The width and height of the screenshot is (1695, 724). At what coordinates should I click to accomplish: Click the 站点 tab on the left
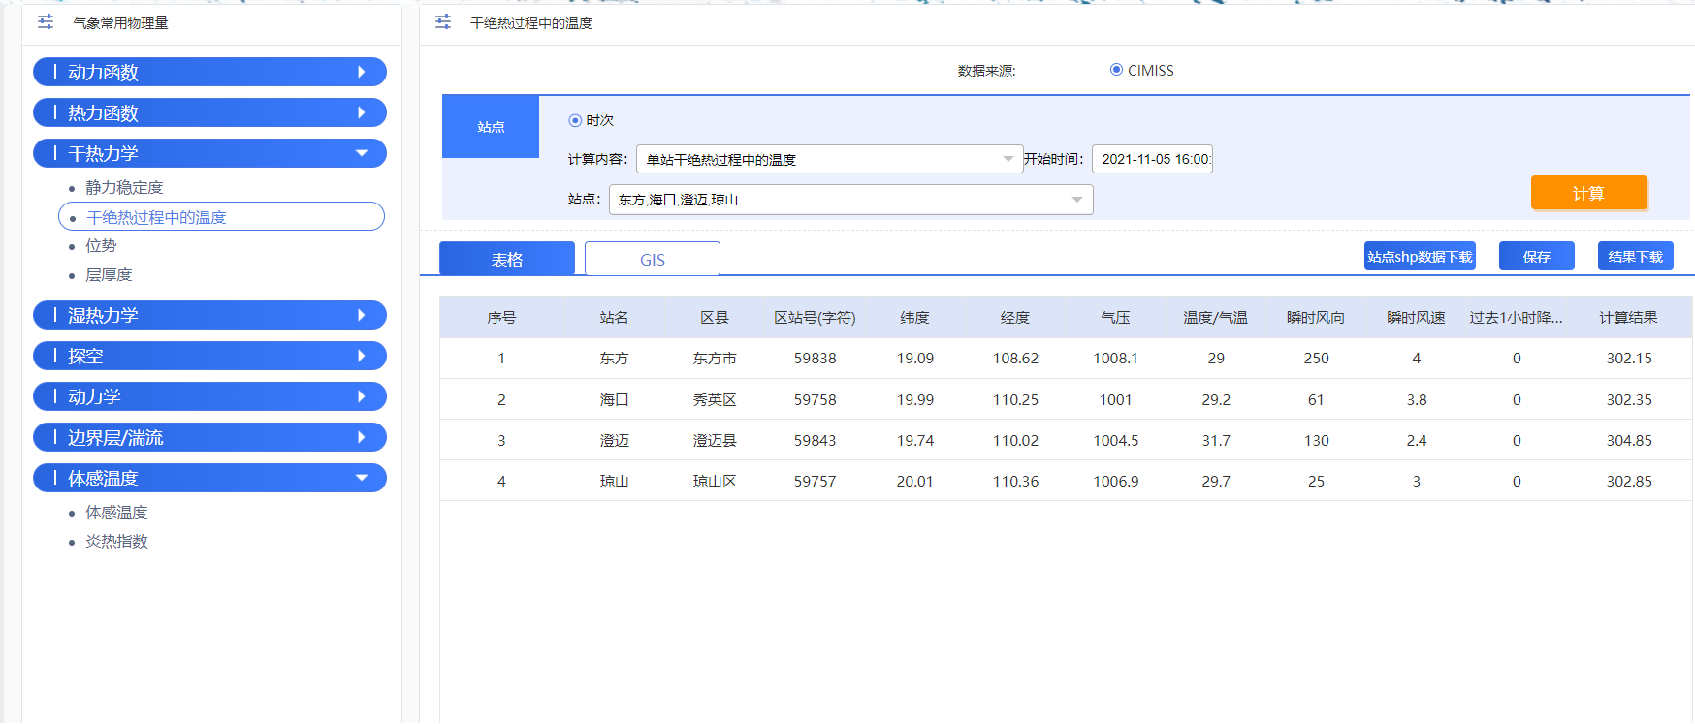(x=490, y=127)
